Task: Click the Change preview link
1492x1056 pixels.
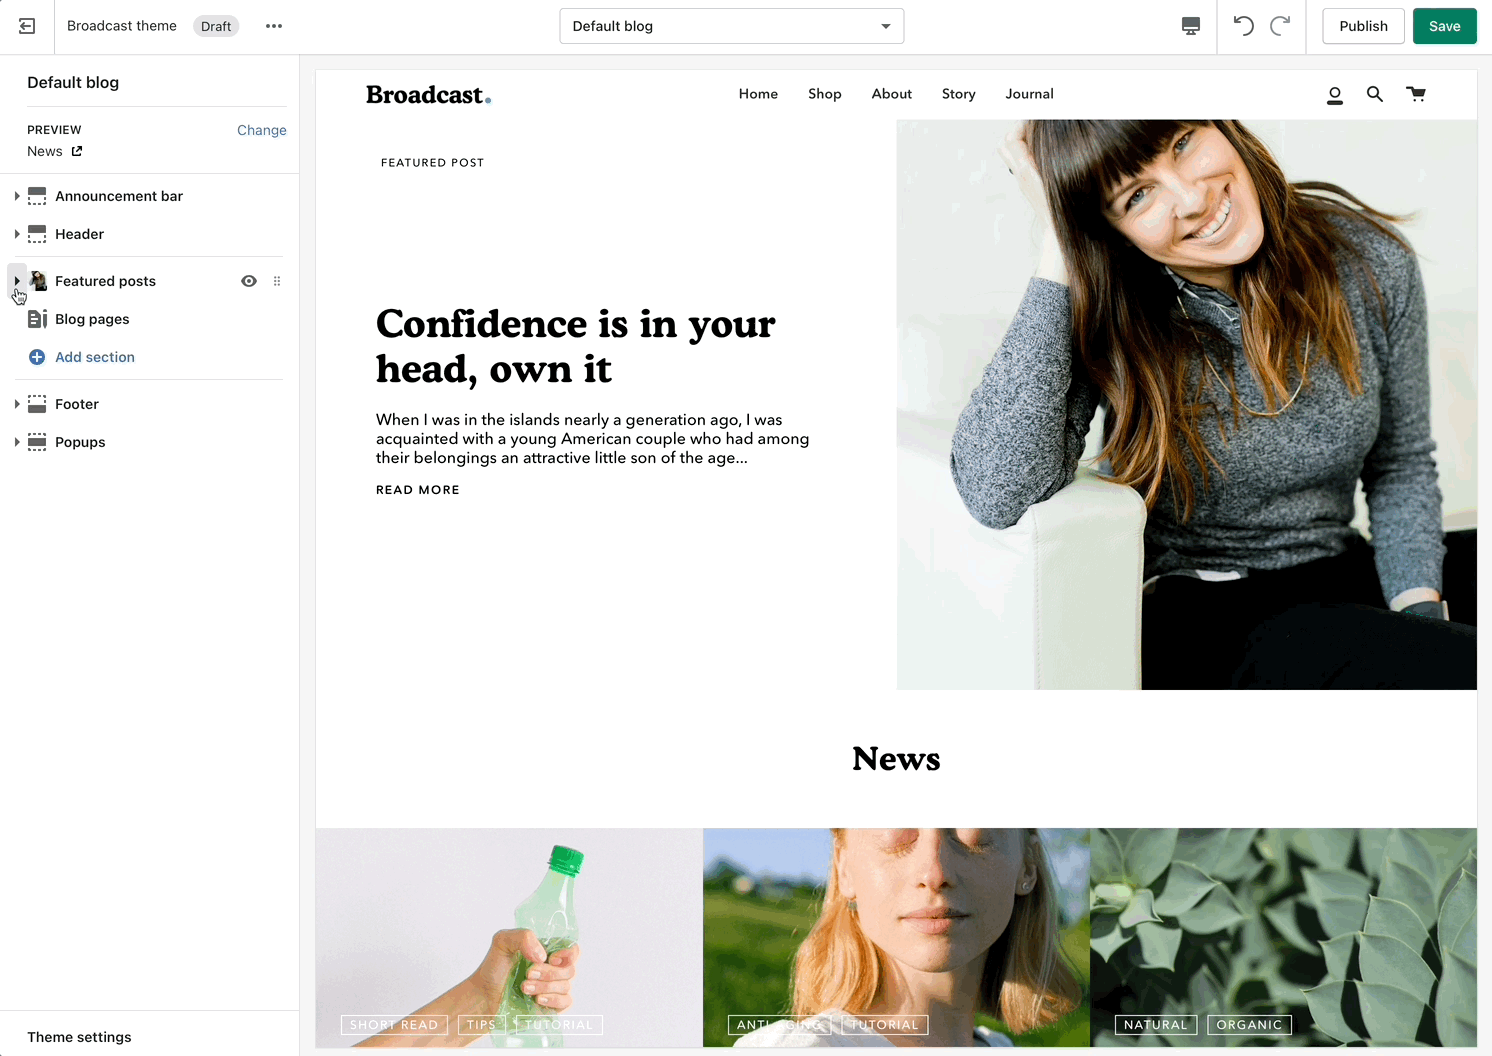Action: tap(261, 130)
